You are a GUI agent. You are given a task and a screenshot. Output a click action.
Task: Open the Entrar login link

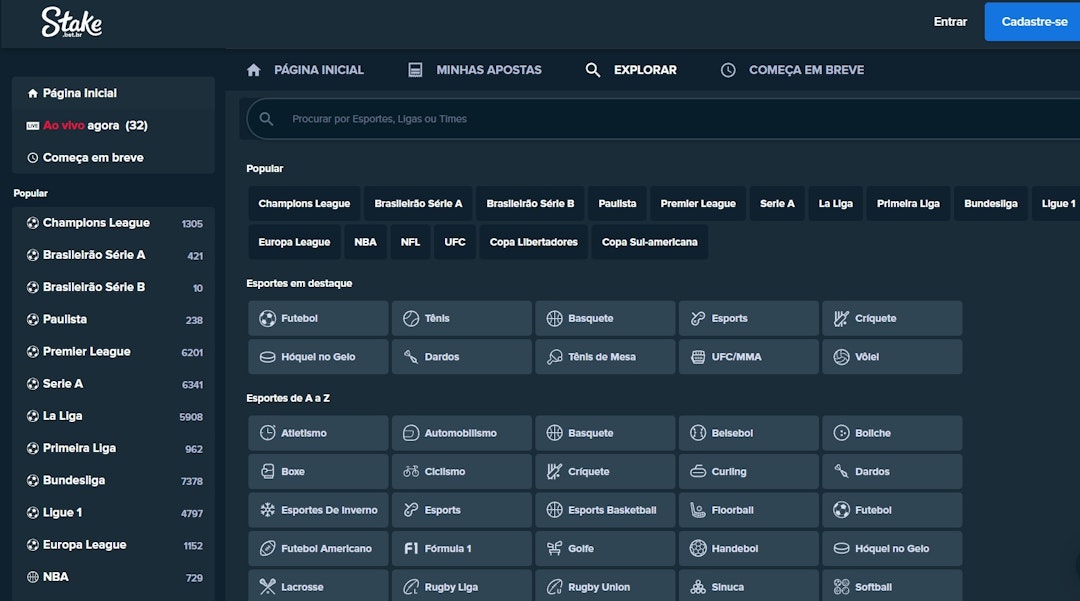(x=950, y=22)
